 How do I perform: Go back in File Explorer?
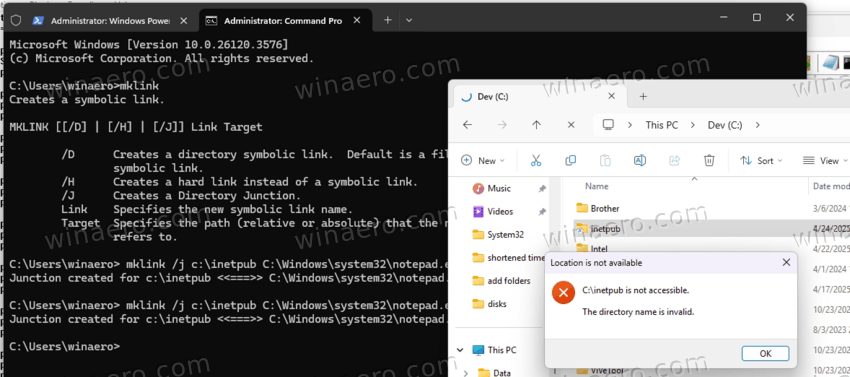[x=467, y=125]
